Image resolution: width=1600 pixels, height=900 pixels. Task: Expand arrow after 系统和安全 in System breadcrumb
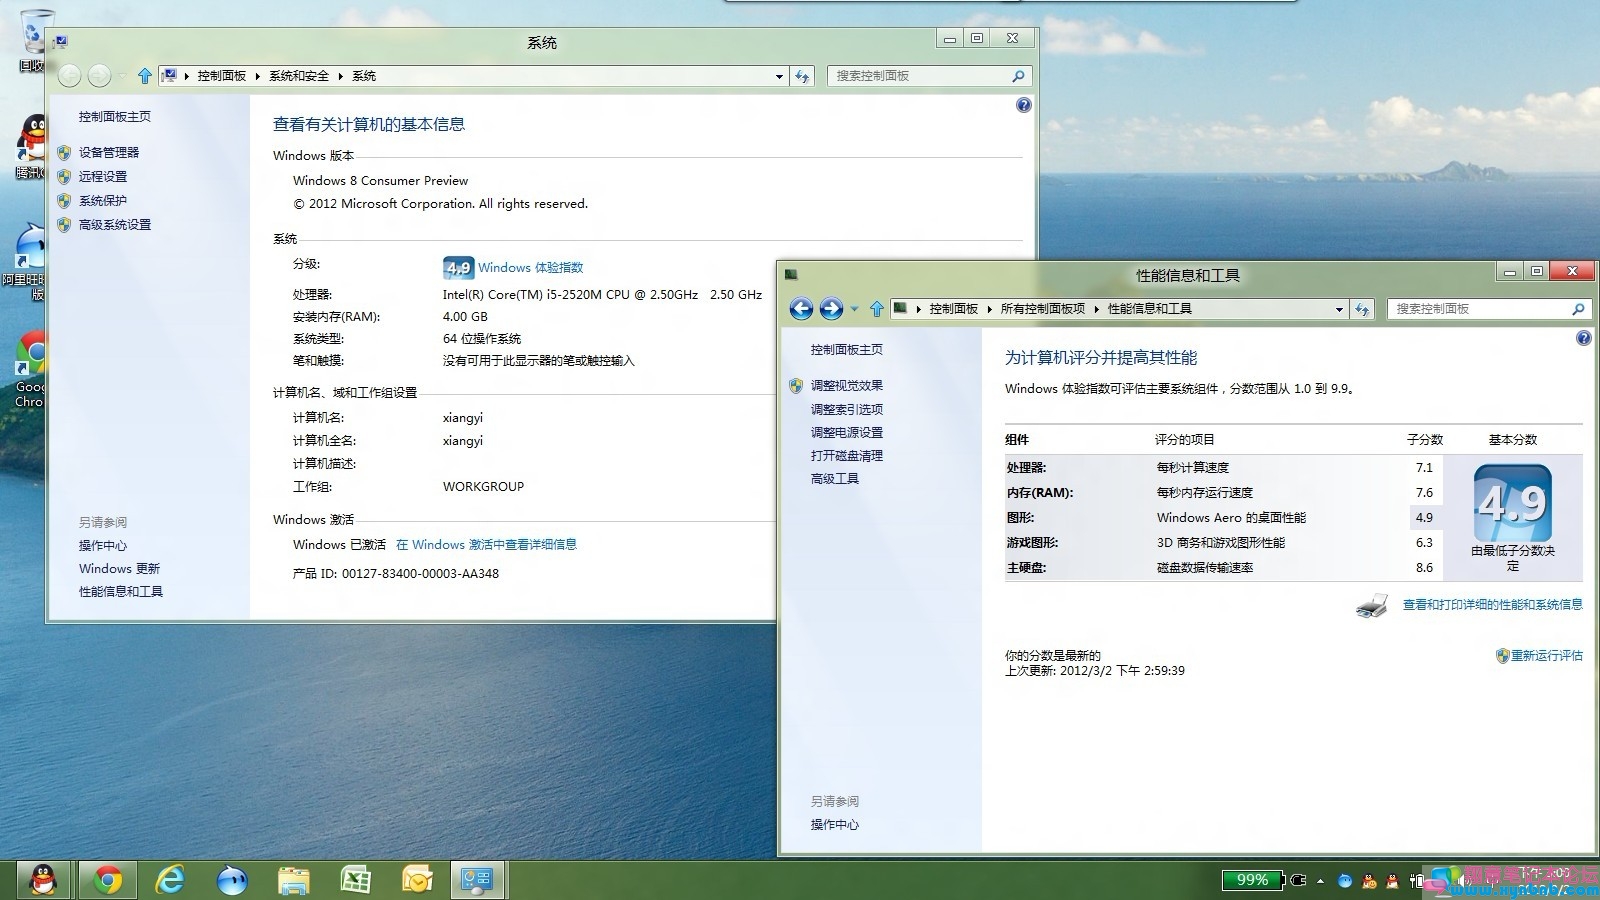(x=340, y=76)
